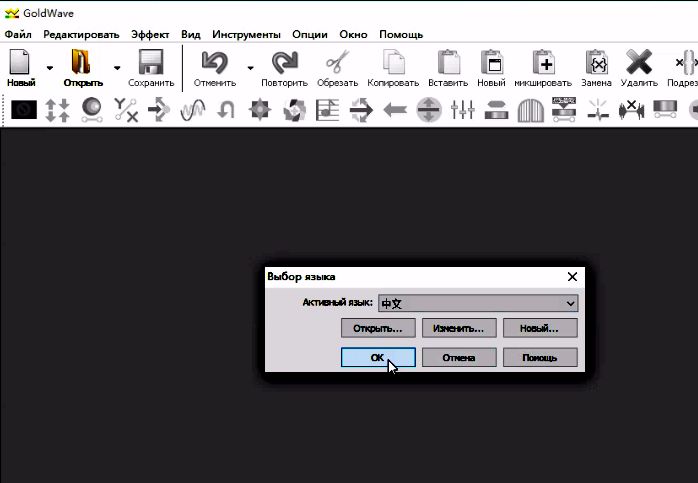Open the dropdown arrow beside Новый
Image resolution: width=698 pixels, height=483 pixels.
tap(49, 68)
